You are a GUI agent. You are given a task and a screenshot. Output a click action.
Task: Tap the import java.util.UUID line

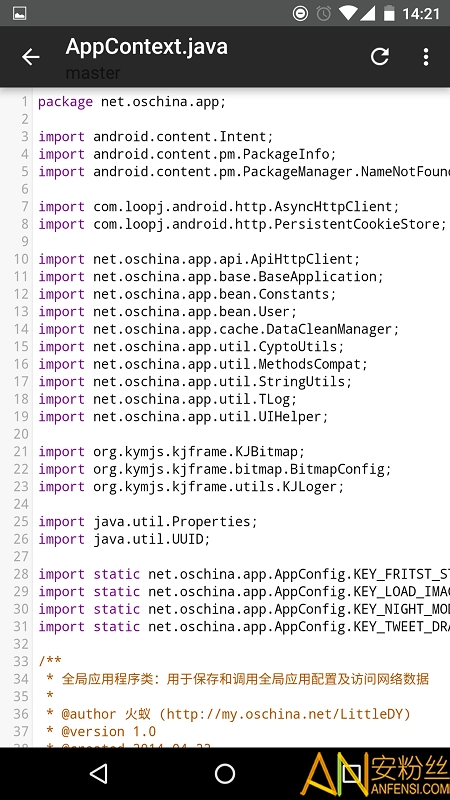124,539
